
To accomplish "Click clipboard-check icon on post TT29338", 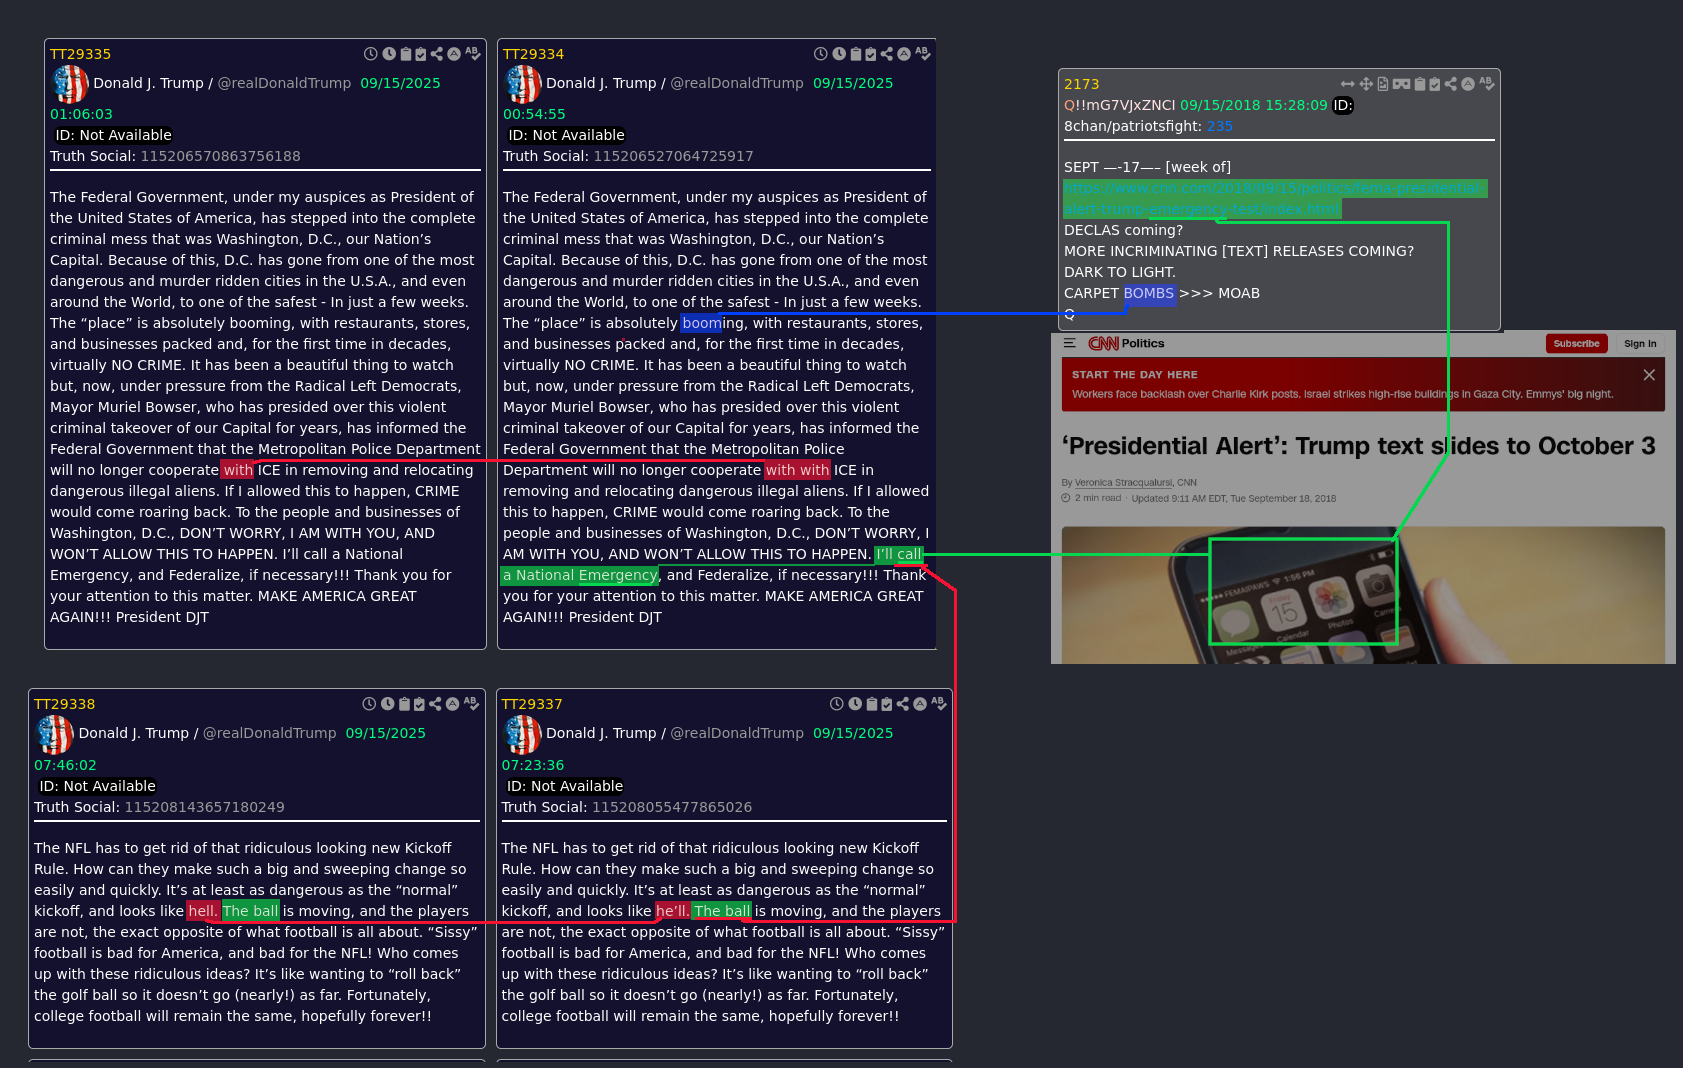I will pos(419,704).
